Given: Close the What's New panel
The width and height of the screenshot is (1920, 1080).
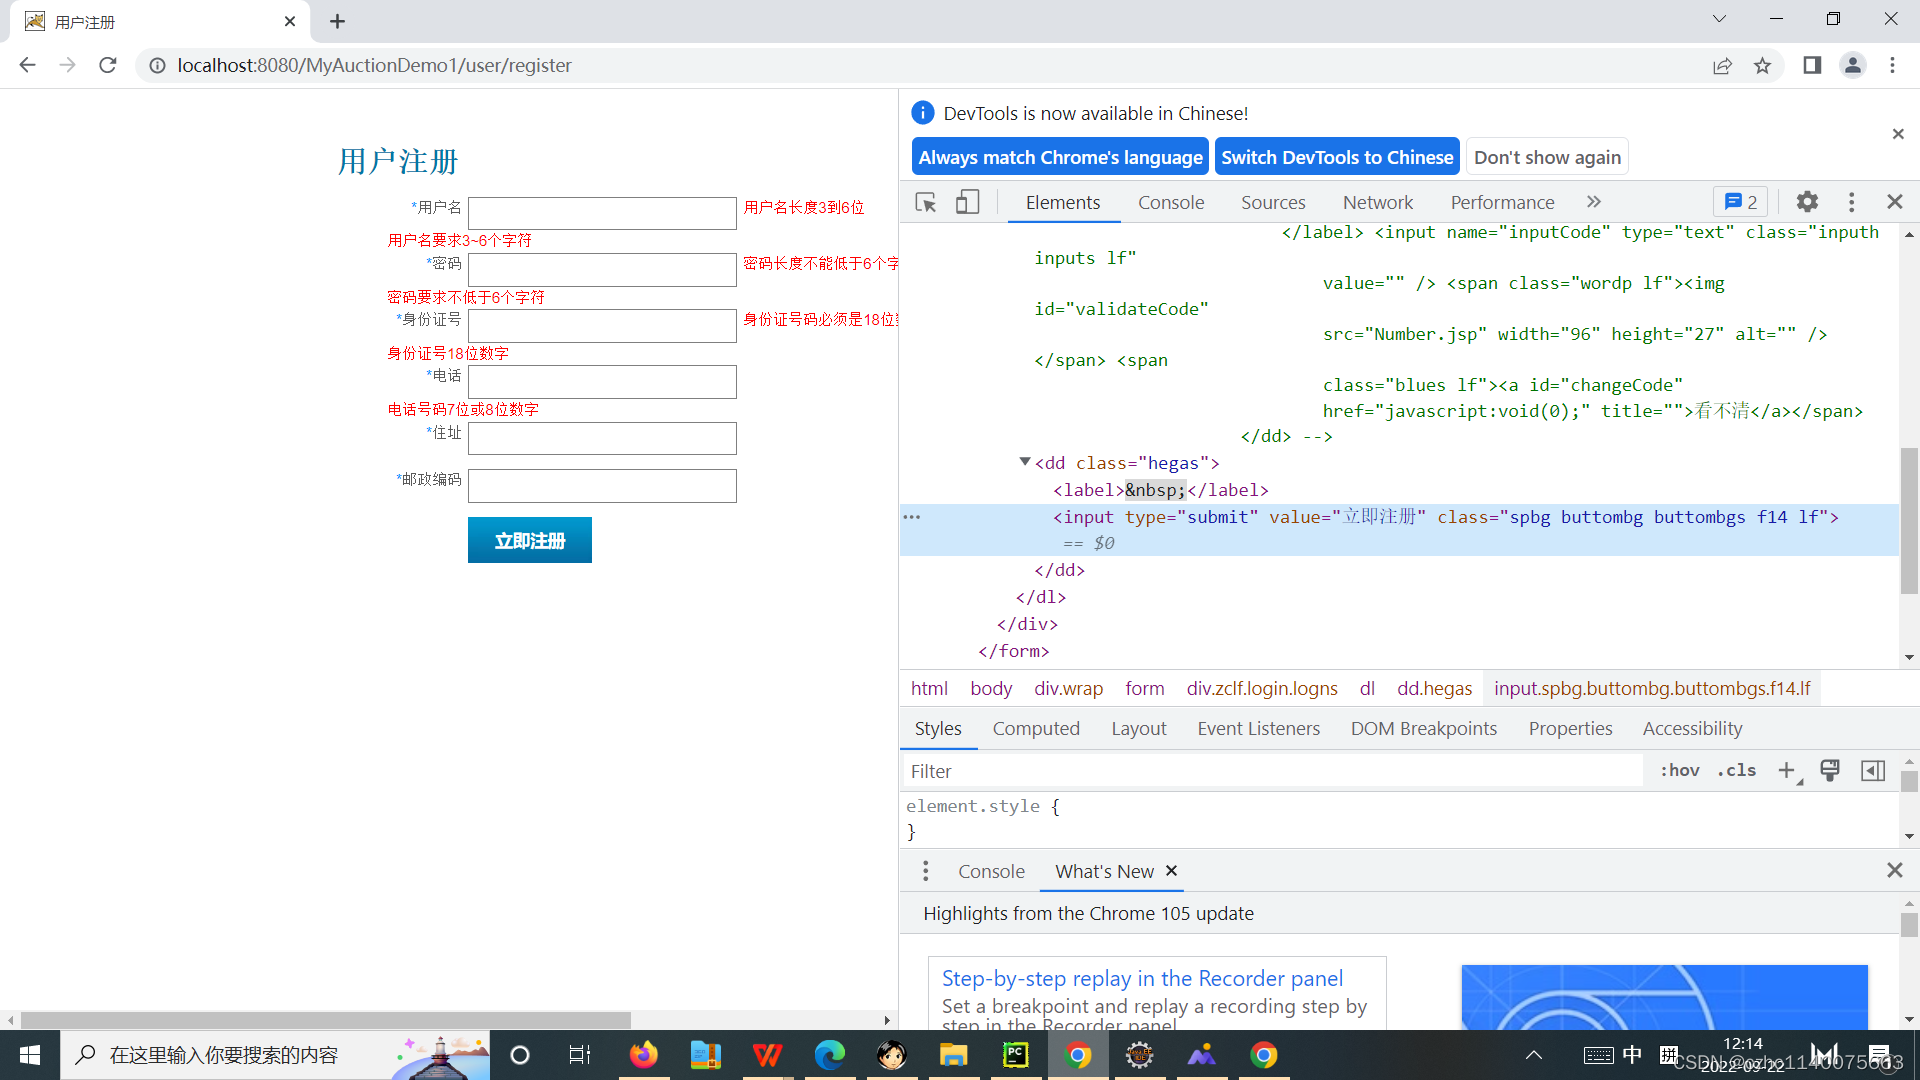Looking at the screenshot, I should pos(1171,870).
